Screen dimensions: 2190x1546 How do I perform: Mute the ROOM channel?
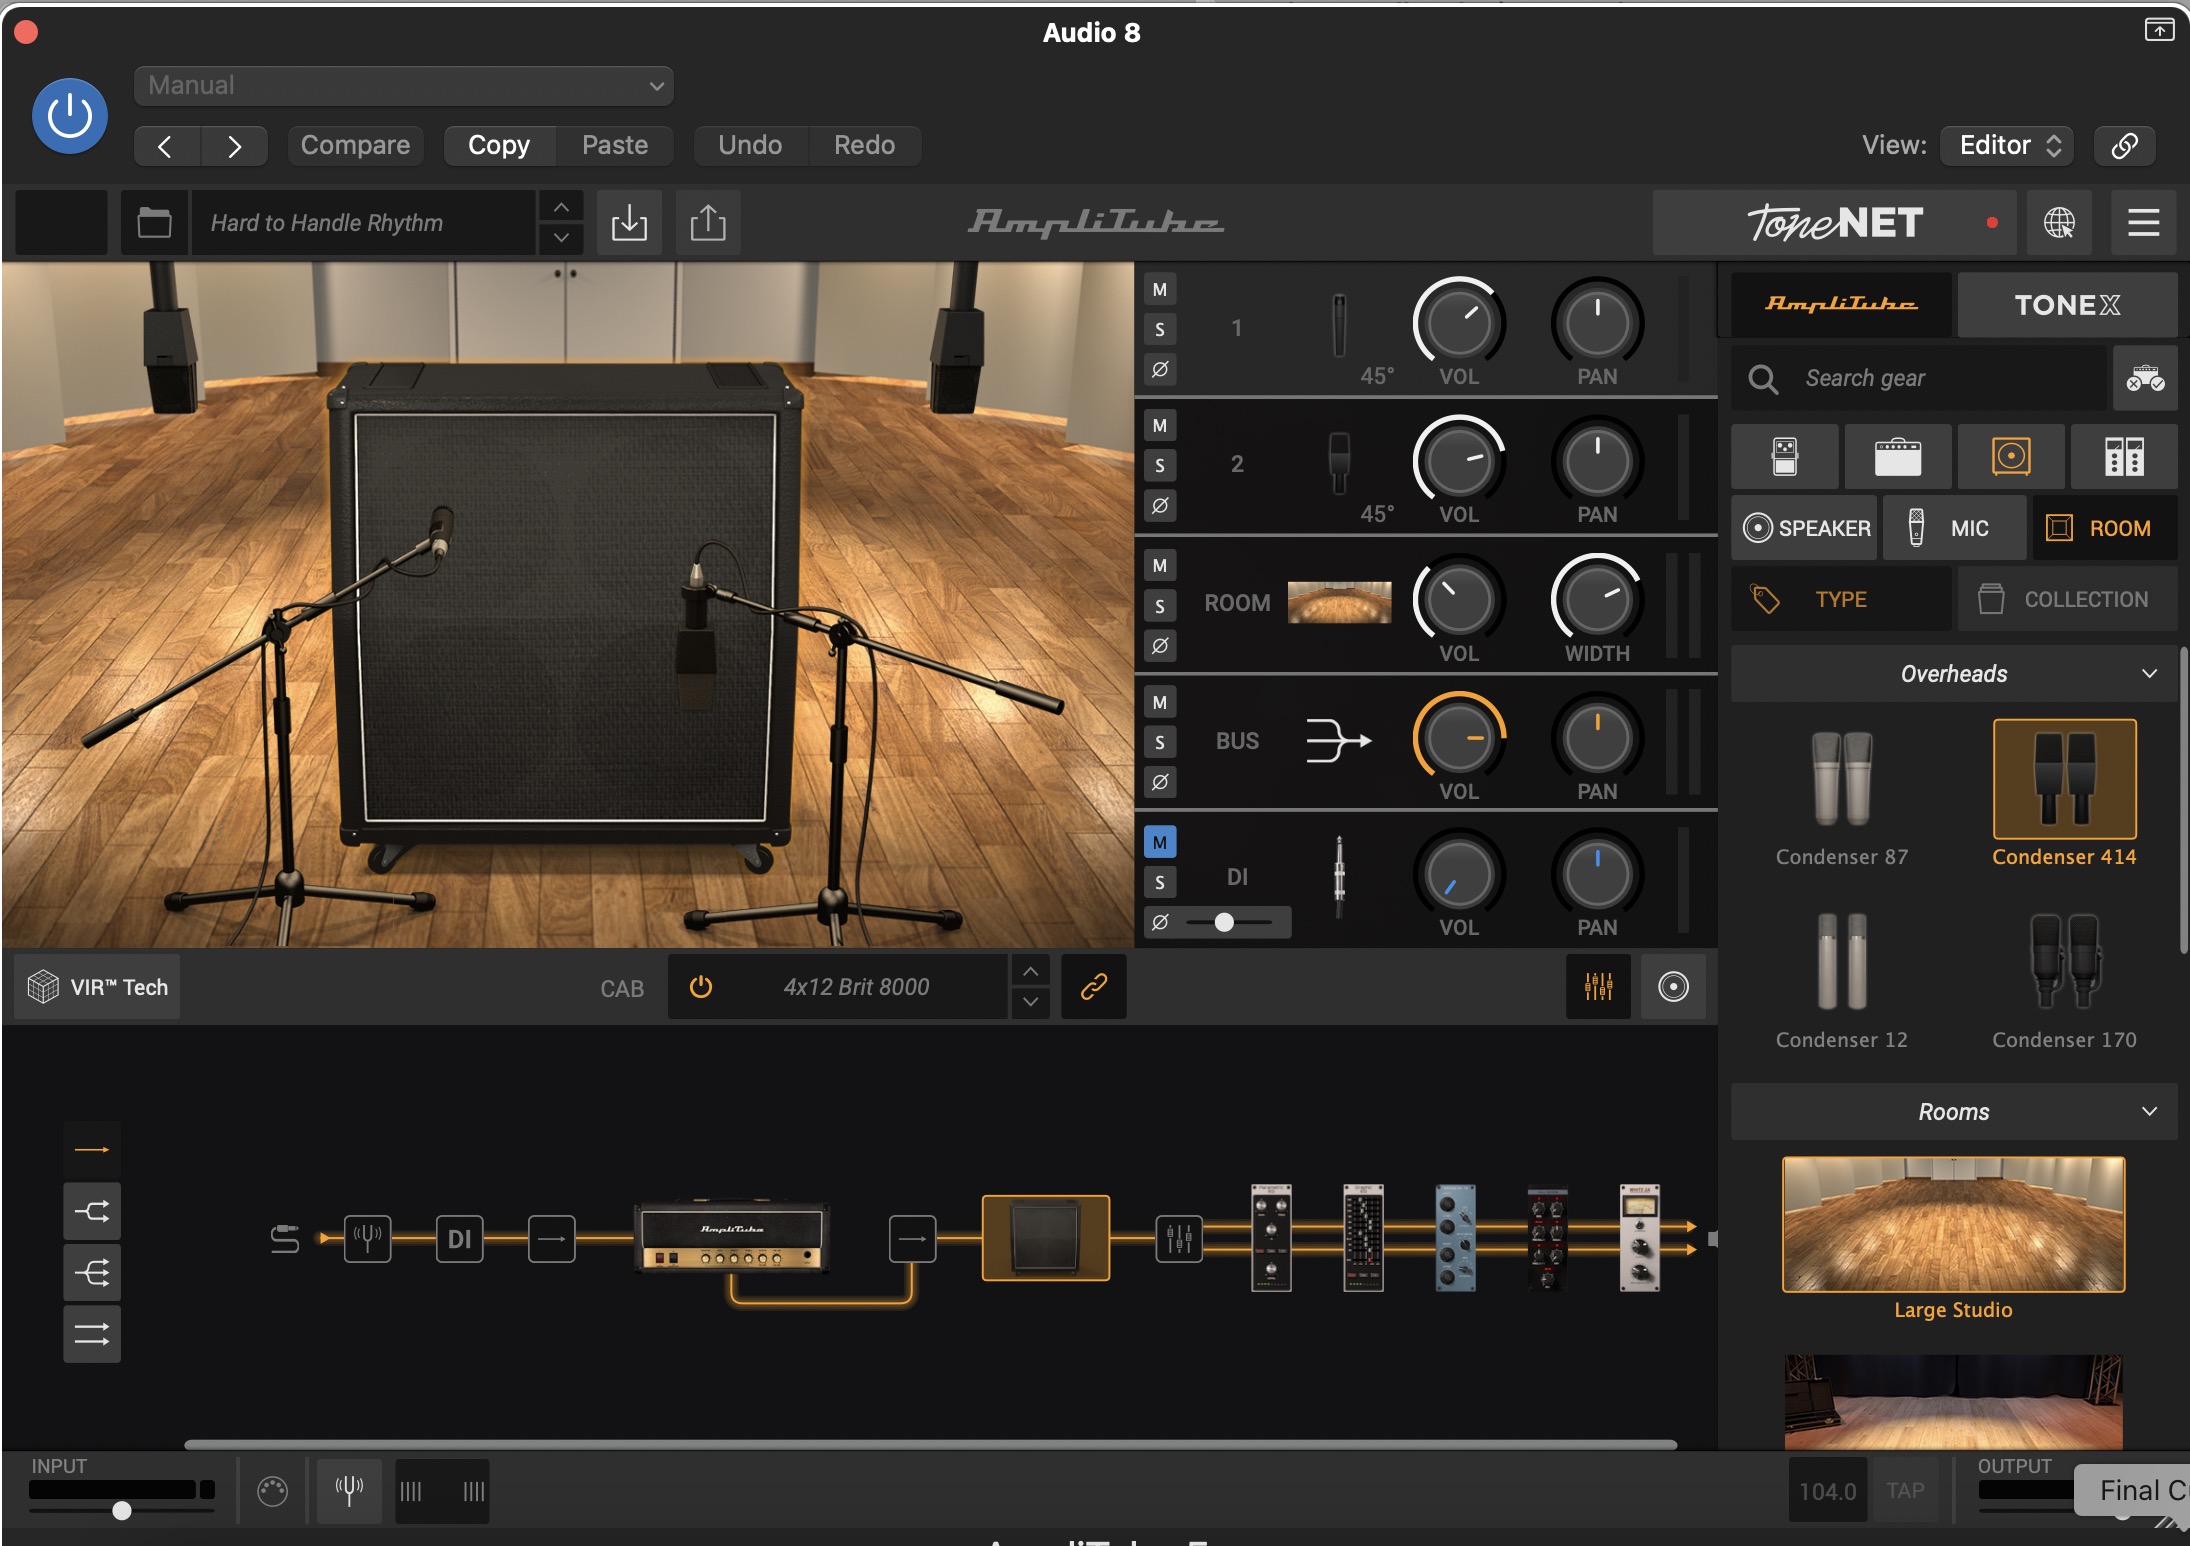(1160, 565)
